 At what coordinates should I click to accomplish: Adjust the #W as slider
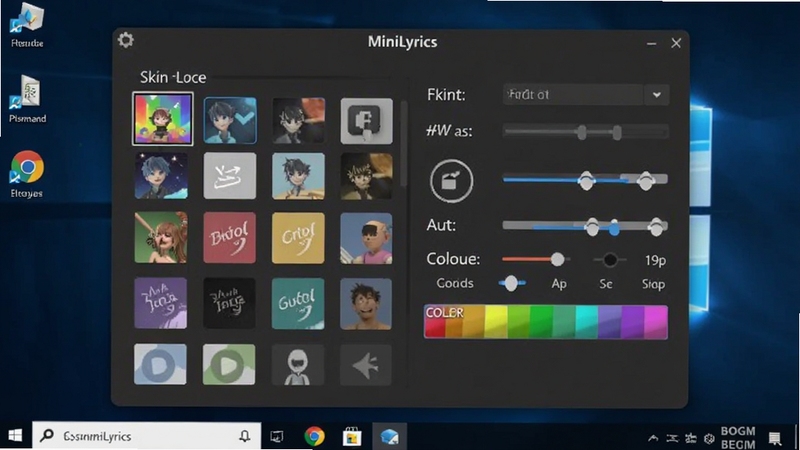coord(585,132)
